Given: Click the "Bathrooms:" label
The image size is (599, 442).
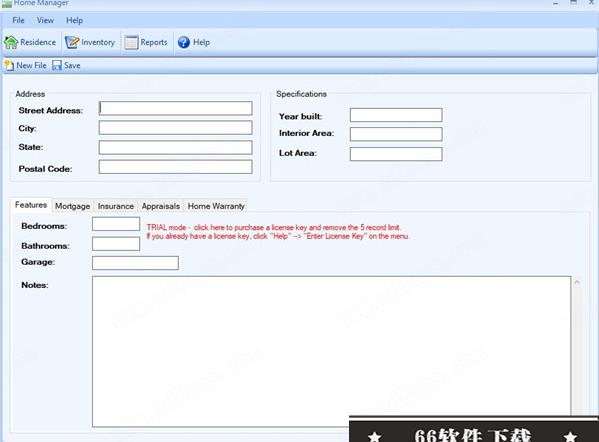Looking at the screenshot, I should pyautogui.click(x=45, y=246).
